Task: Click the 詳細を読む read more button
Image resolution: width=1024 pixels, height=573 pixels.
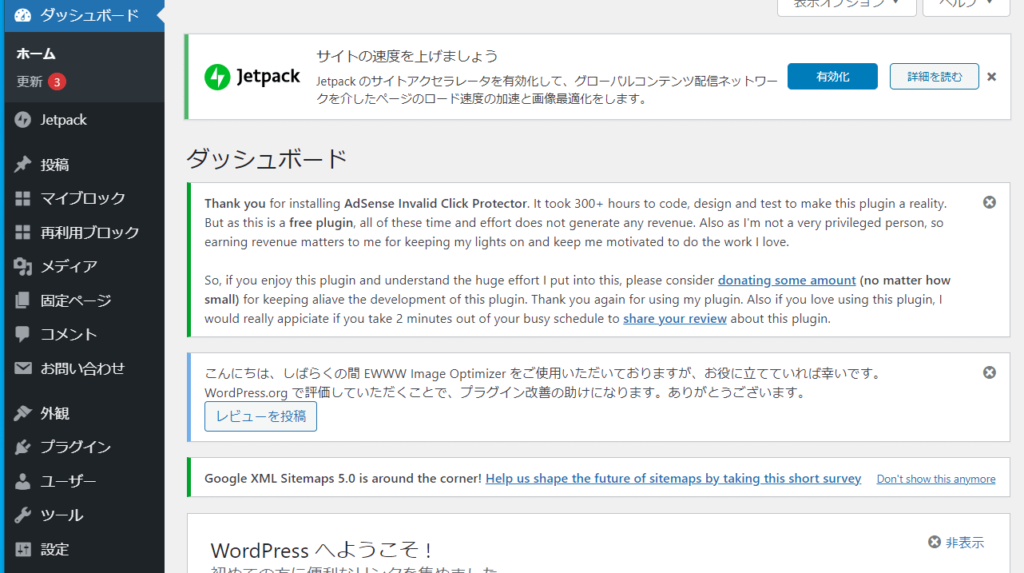Action: pyautogui.click(x=934, y=76)
